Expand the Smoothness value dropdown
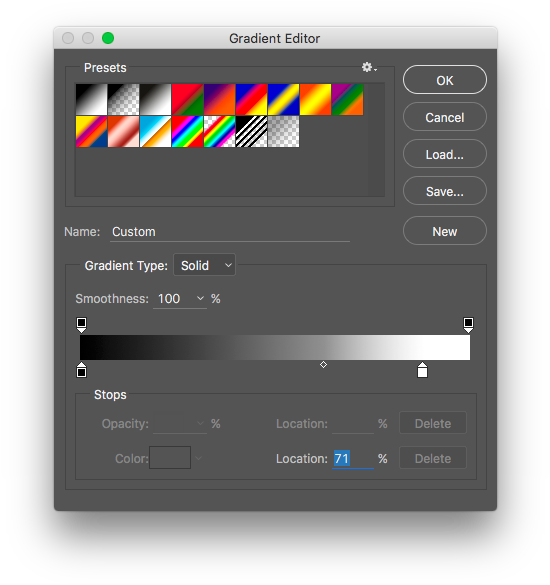The width and height of the screenshot is (550, 585). [200, 298]
